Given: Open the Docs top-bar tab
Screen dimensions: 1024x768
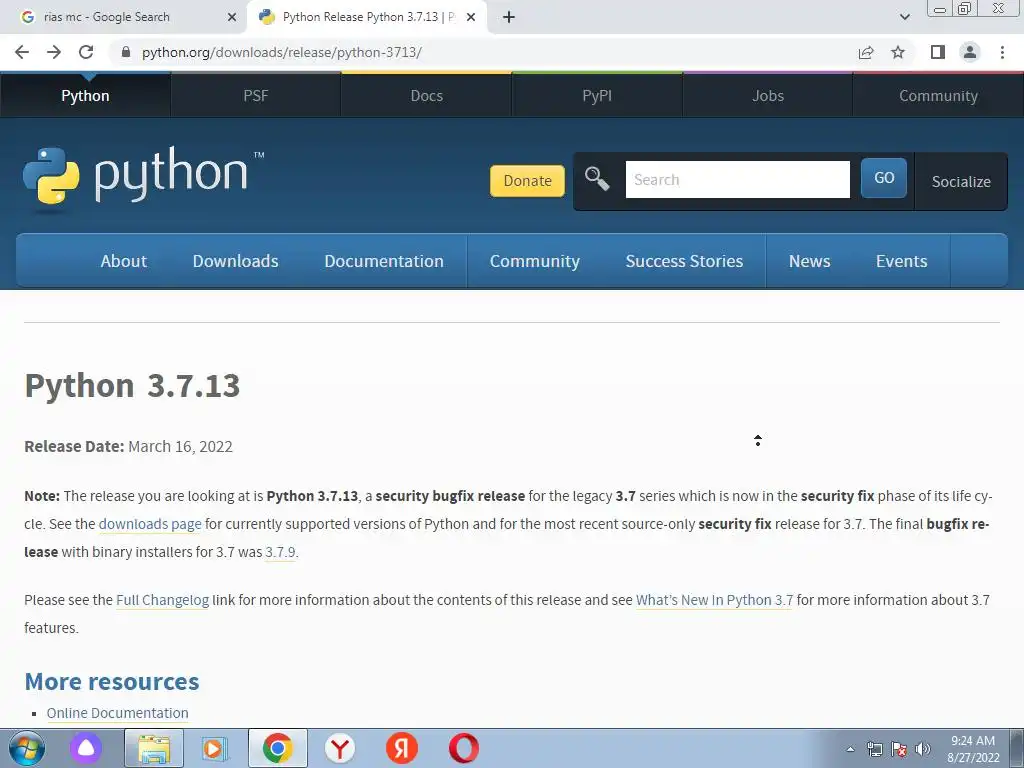Looking at the screenshot, I should pos(426,96).
